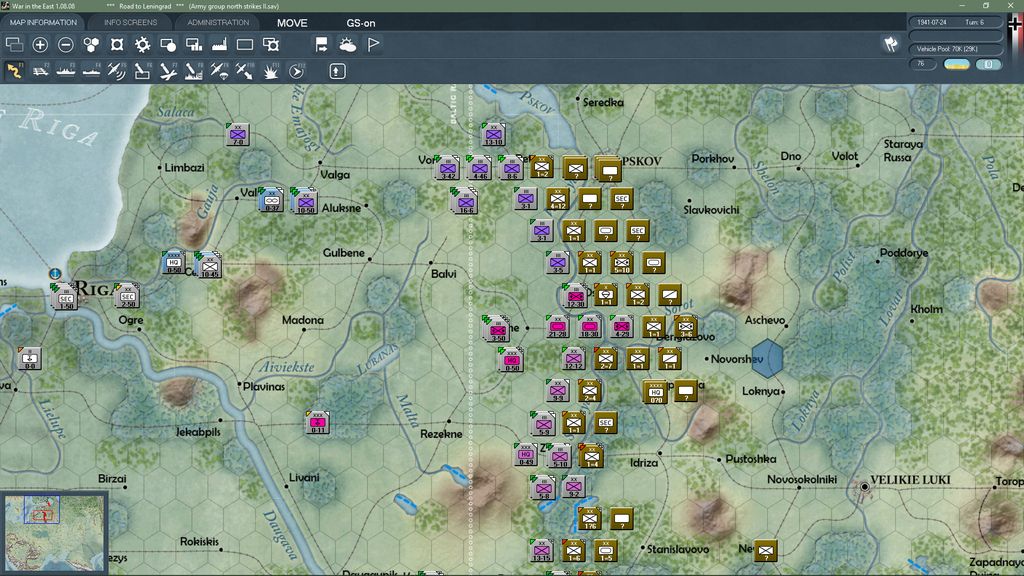The image size is (1024, 576).
Task: Click the iron cross side emblem
Action: pyautogui.click(x=1014, y=25)
